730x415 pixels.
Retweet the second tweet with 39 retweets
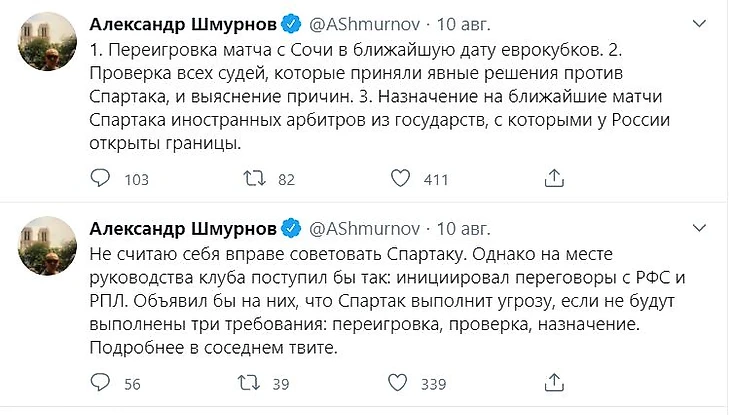pyautogui.click(x=257, y=381)
